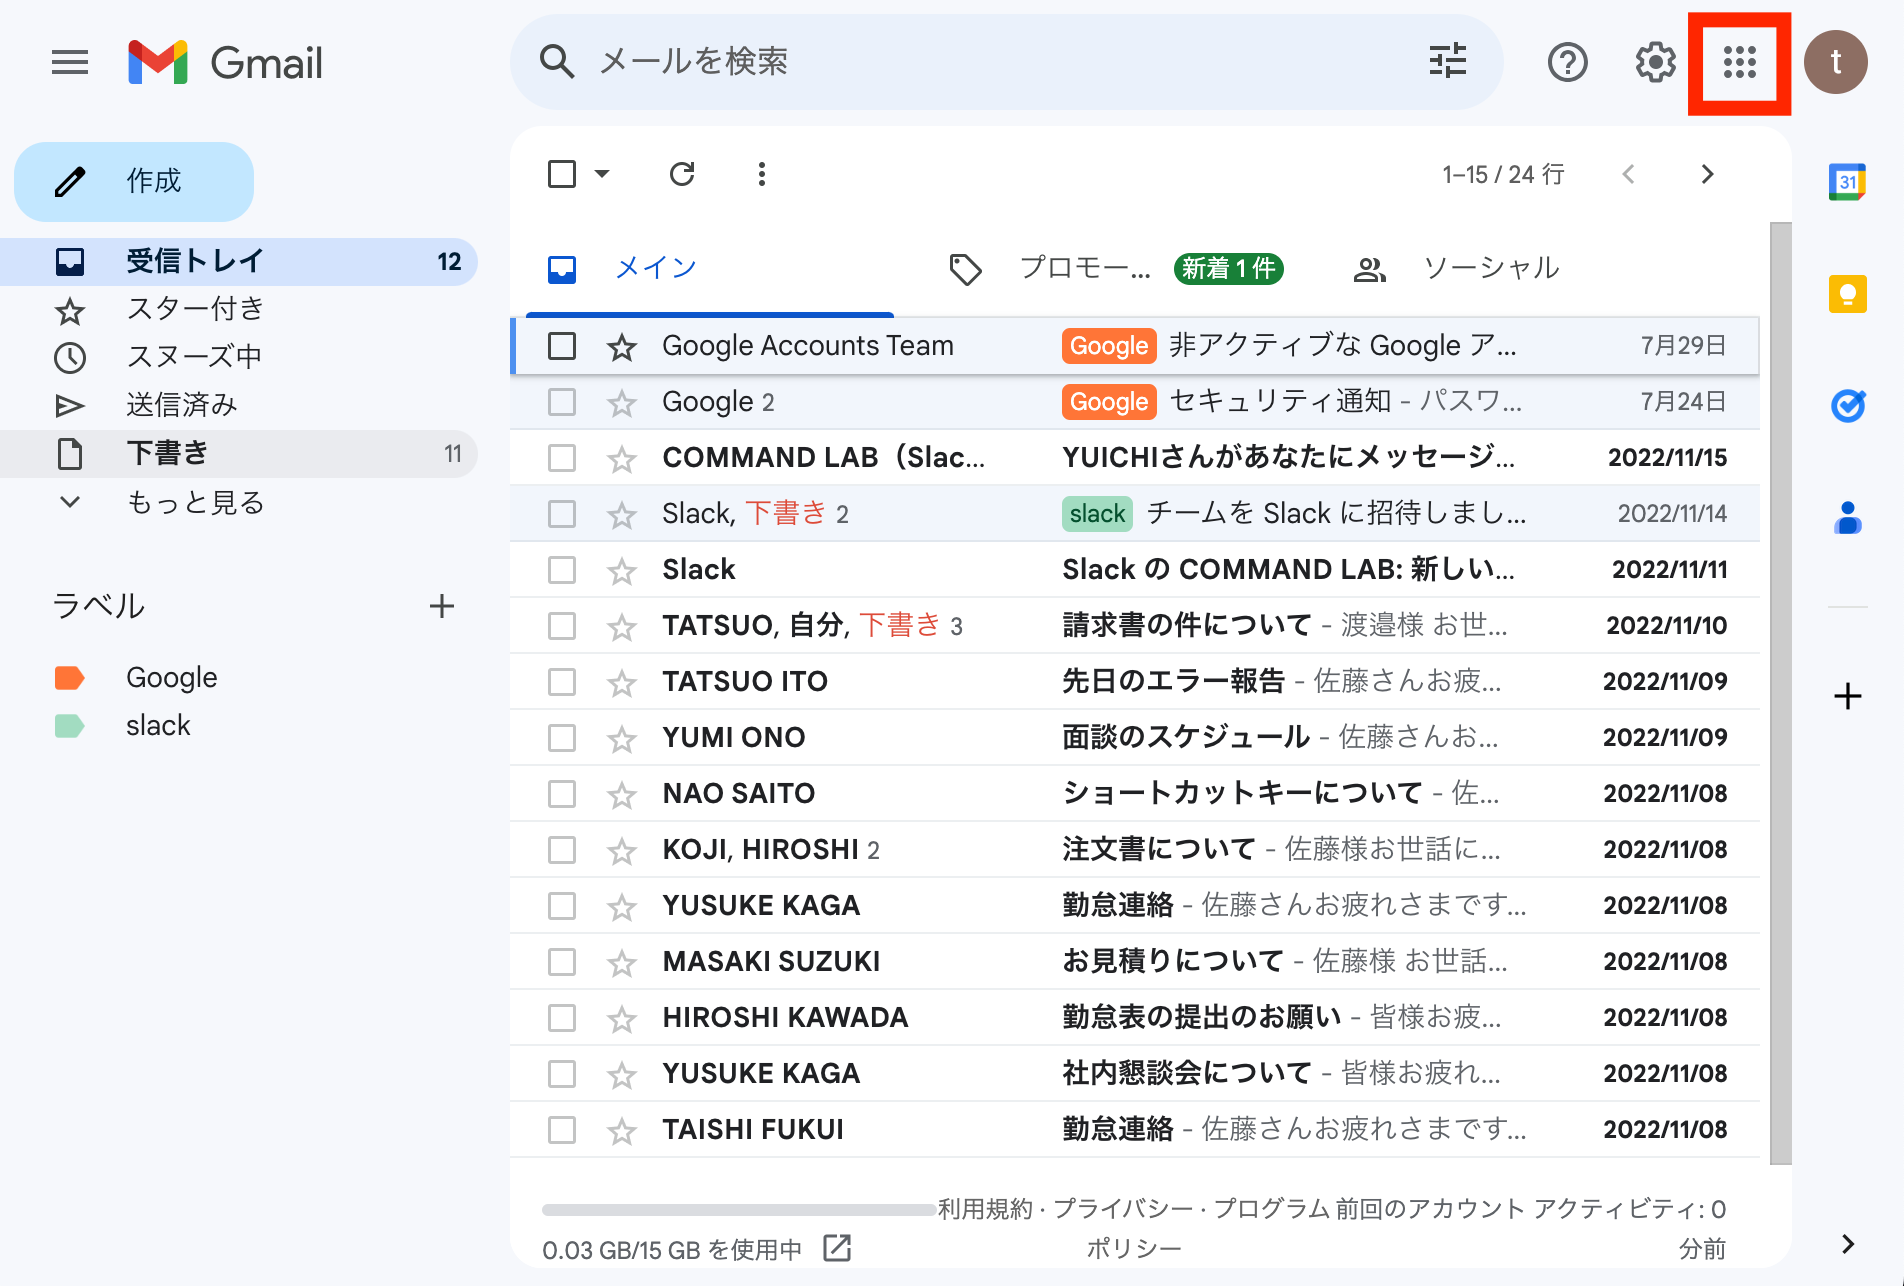Open the プライバシー link
1904x1286 pixels.
1123,1209
